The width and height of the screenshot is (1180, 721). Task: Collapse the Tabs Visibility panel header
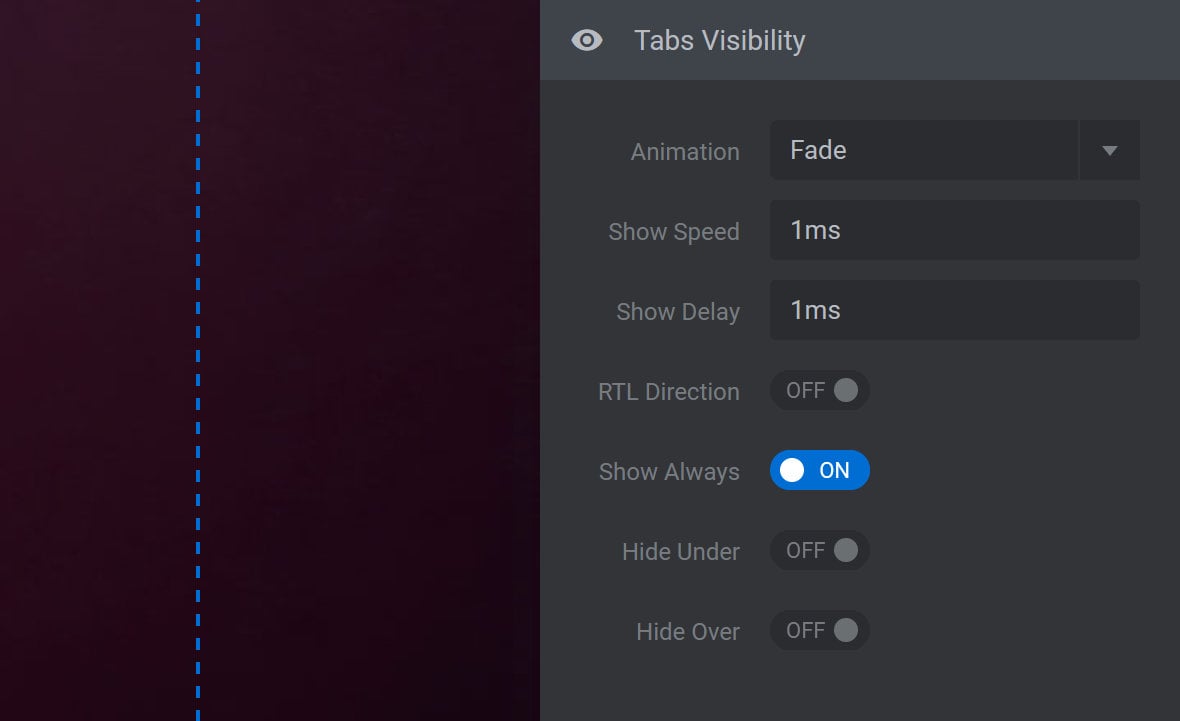tap(859, 40)
